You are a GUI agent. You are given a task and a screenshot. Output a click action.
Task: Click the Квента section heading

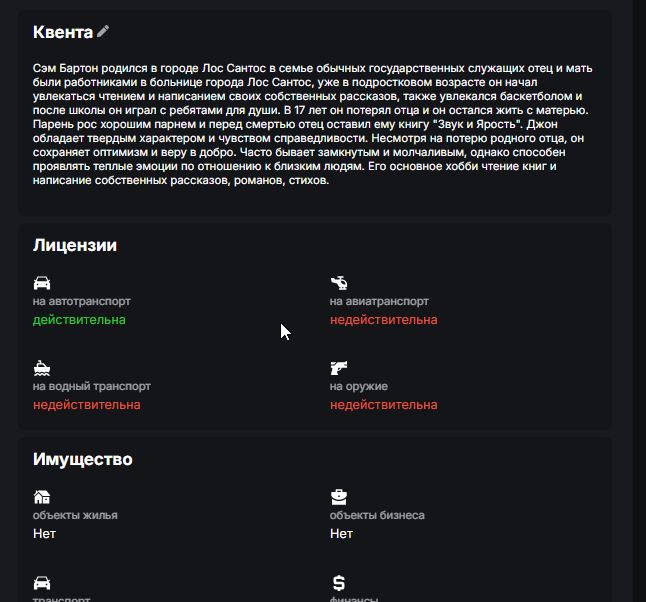pyautogui.click(x=63, y=32)
